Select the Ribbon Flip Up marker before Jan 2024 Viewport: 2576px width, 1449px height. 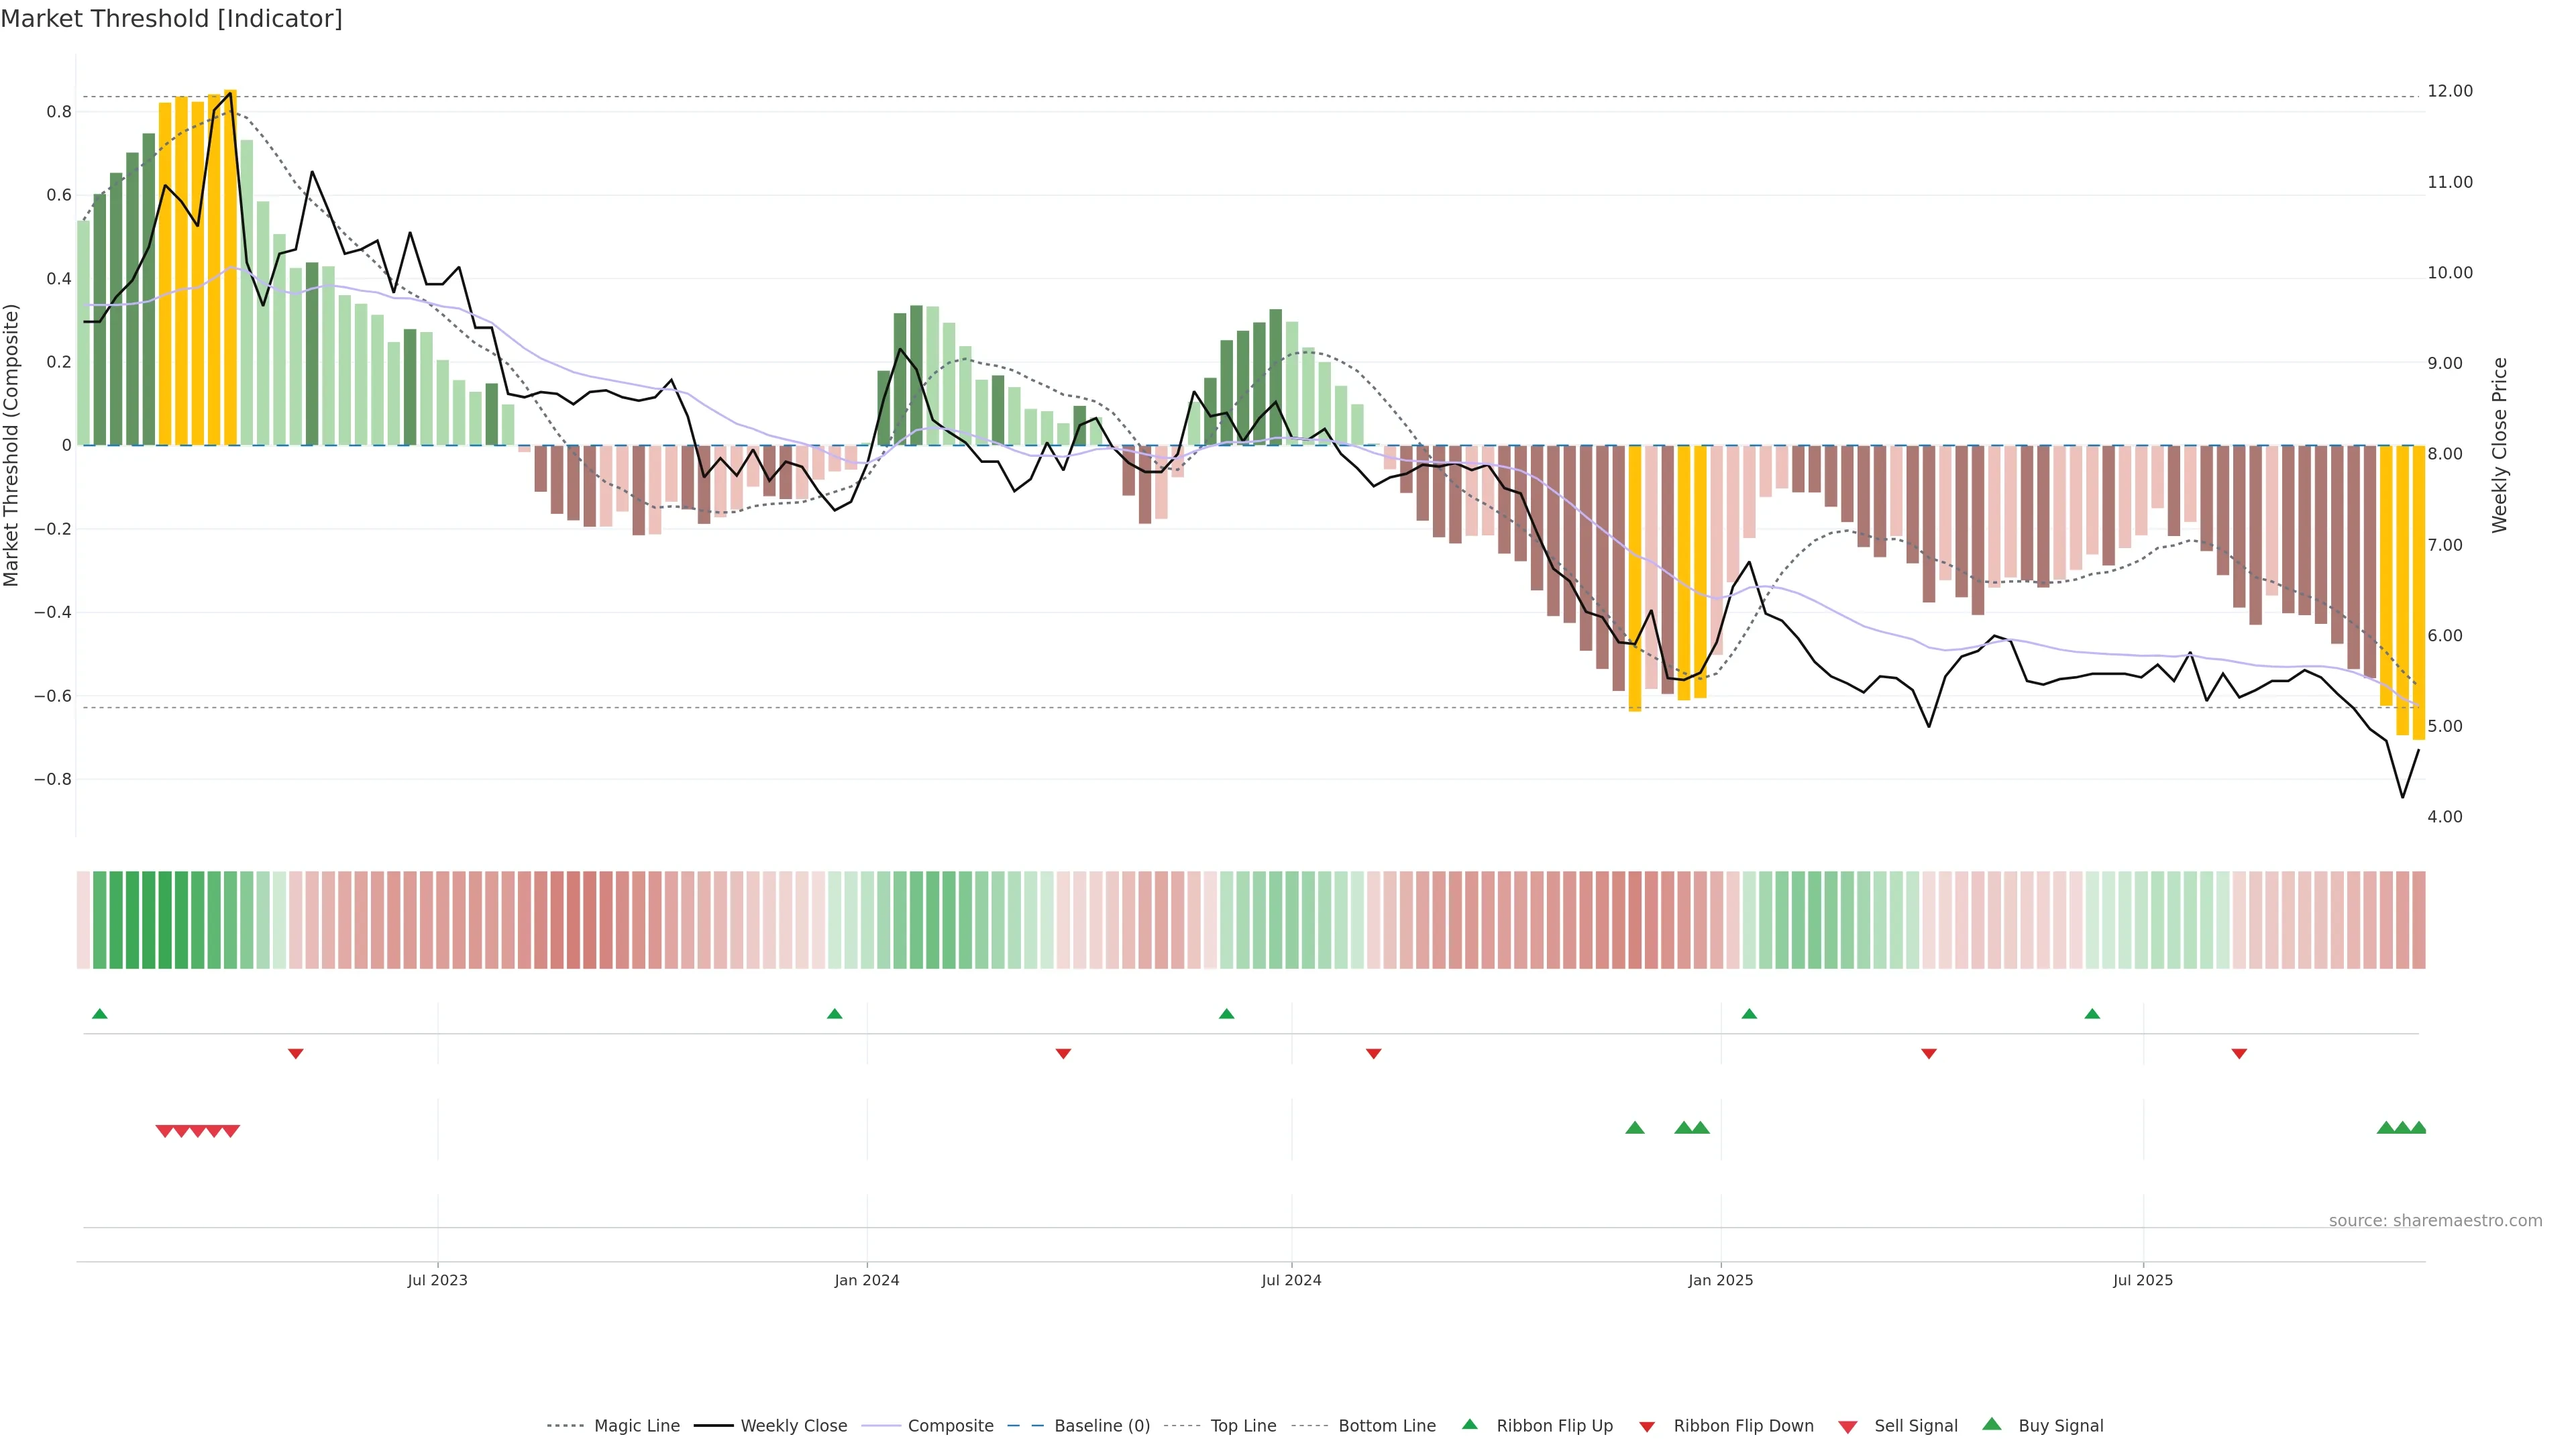[x=835, y=1014]
